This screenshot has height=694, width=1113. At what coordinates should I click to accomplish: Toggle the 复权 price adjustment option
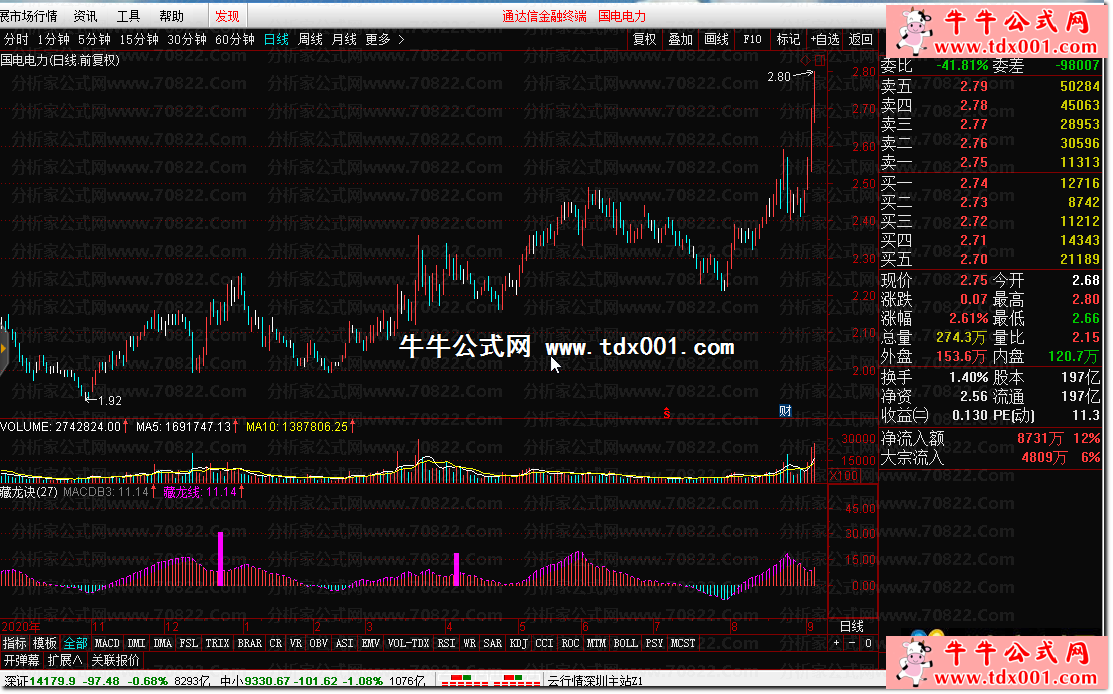tap(645, 39)
